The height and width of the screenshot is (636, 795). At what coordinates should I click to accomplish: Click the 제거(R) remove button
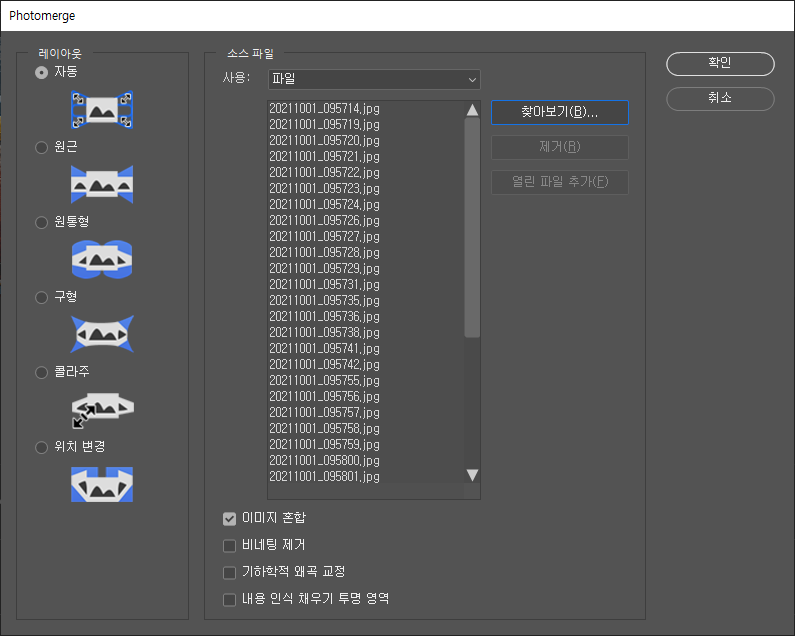pos(560,147)
